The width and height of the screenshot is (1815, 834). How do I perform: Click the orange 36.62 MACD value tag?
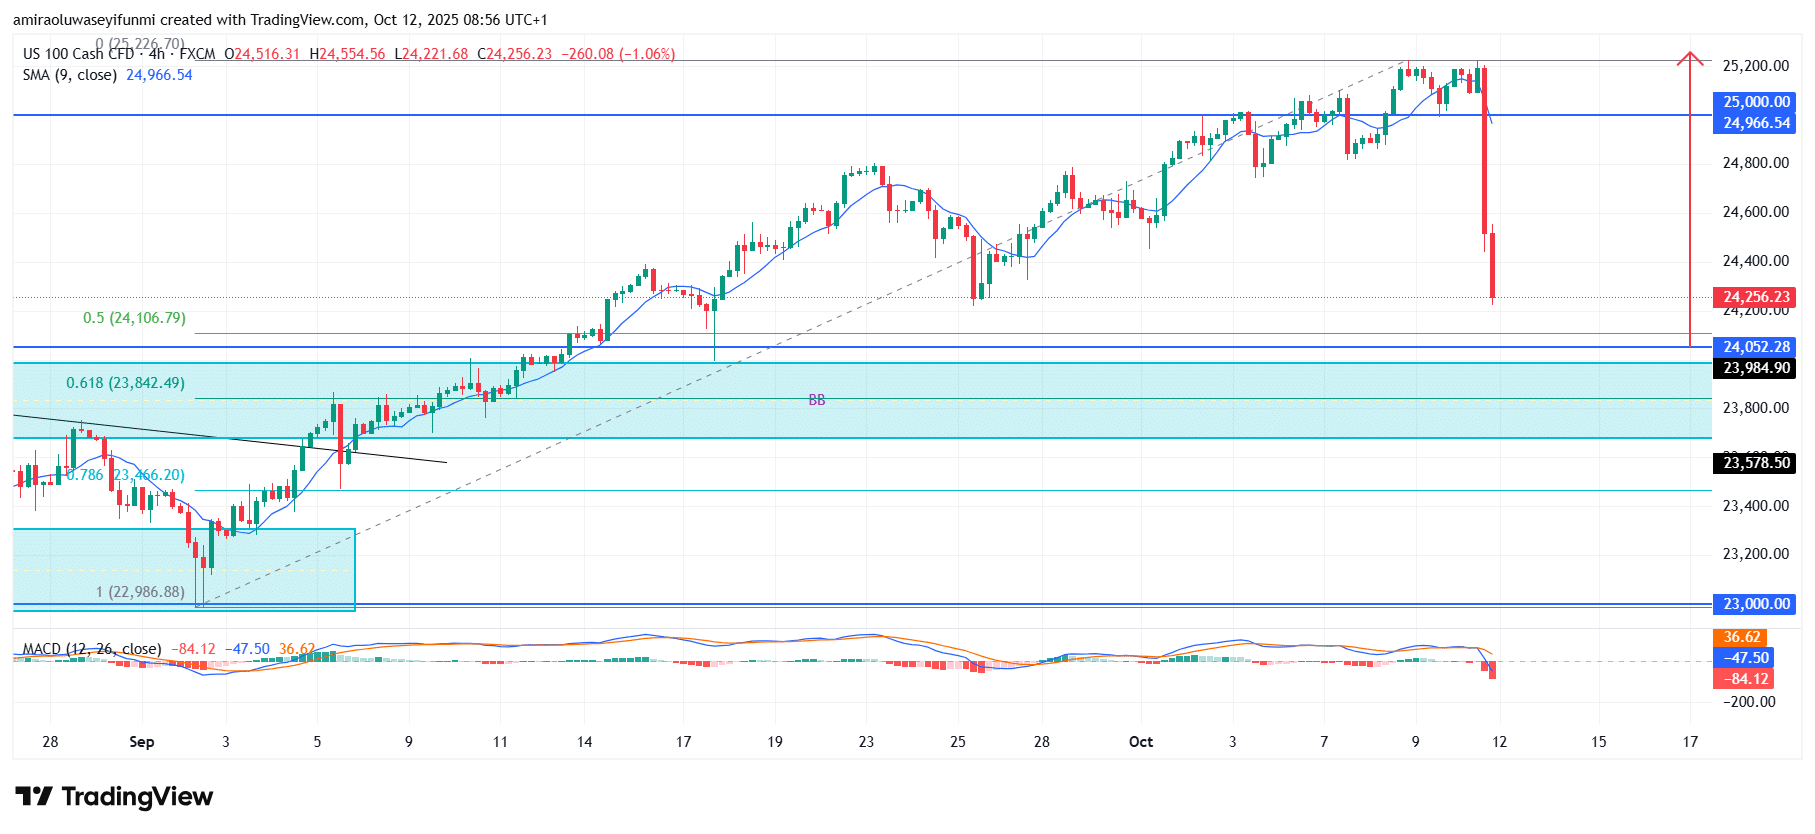pos(1741,637)
